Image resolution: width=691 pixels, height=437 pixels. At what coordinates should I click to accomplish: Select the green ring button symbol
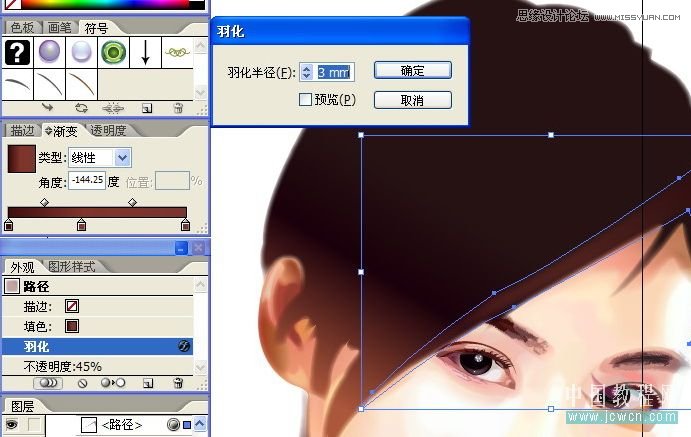click(113, 52)
